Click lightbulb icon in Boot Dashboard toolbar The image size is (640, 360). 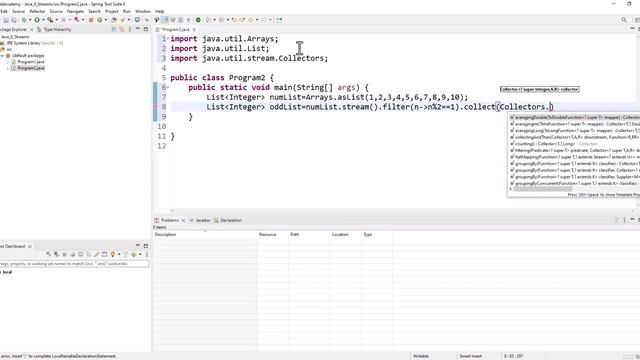tap(113, 254)
